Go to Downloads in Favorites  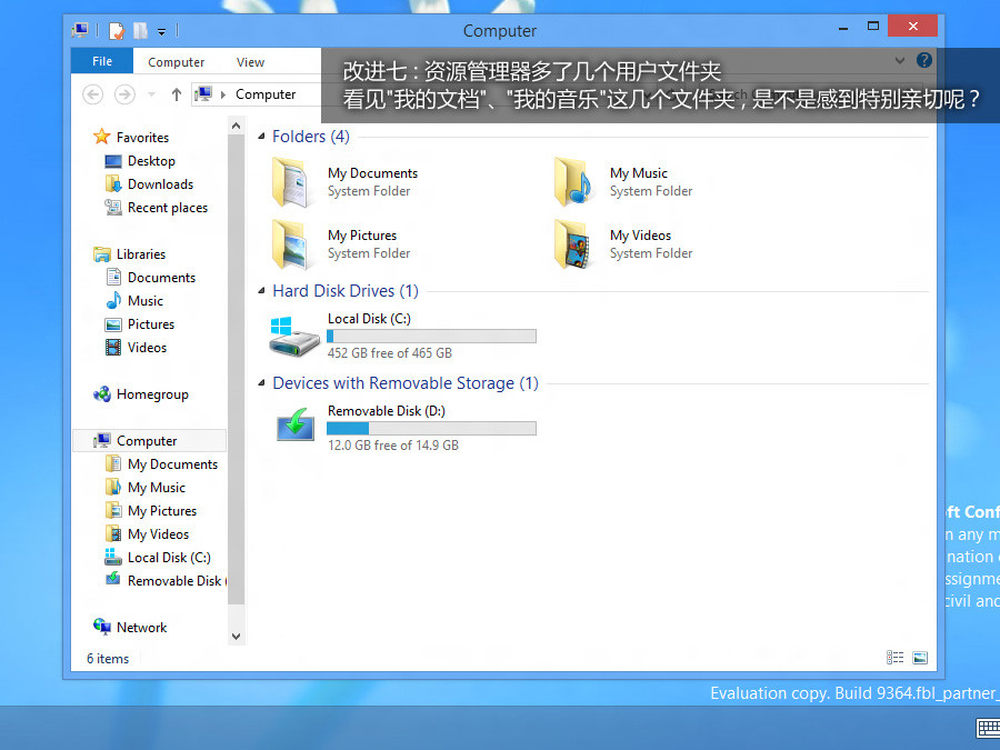point(160,184)
